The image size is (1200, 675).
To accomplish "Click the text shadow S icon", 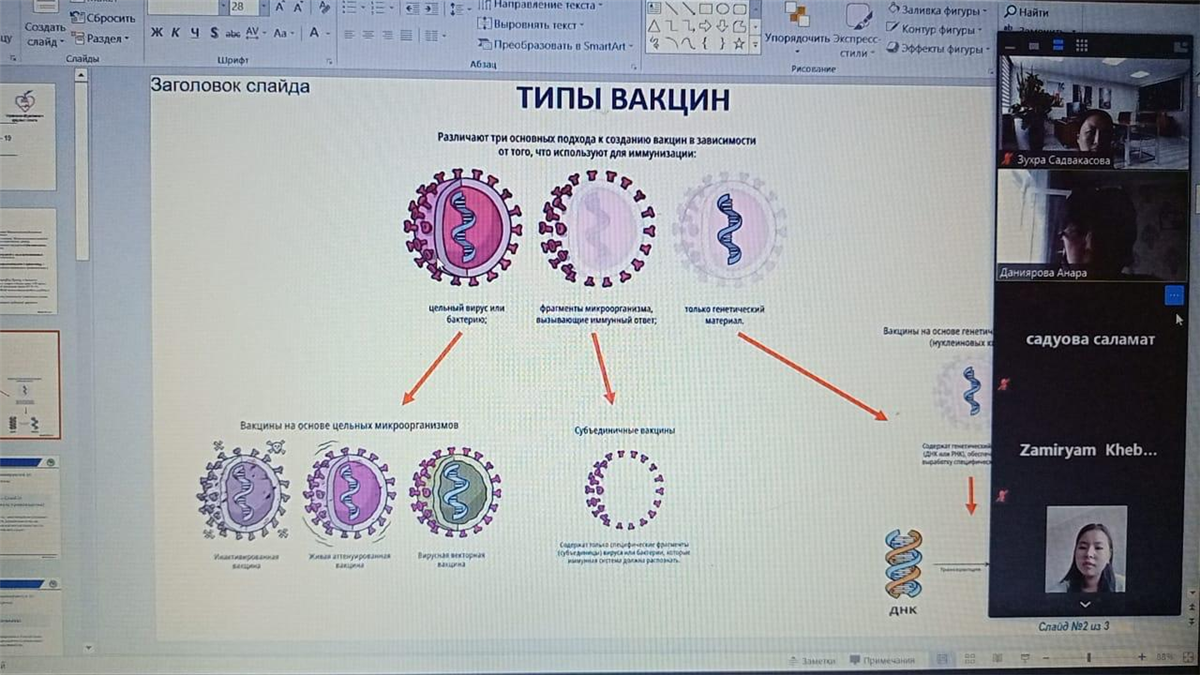I will point(213,32).
